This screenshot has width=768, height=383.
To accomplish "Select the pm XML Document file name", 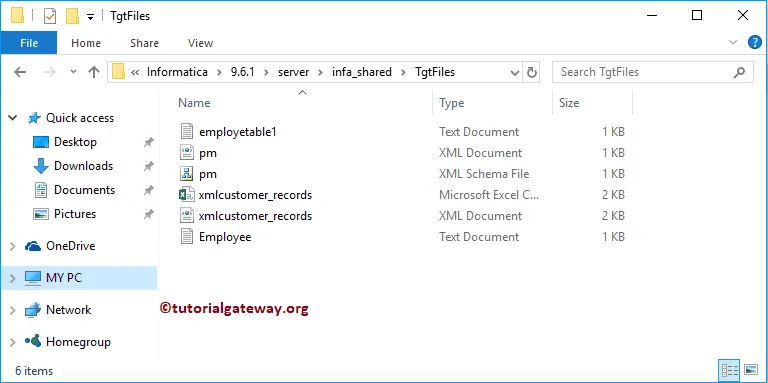I will (x=208, y=153).
